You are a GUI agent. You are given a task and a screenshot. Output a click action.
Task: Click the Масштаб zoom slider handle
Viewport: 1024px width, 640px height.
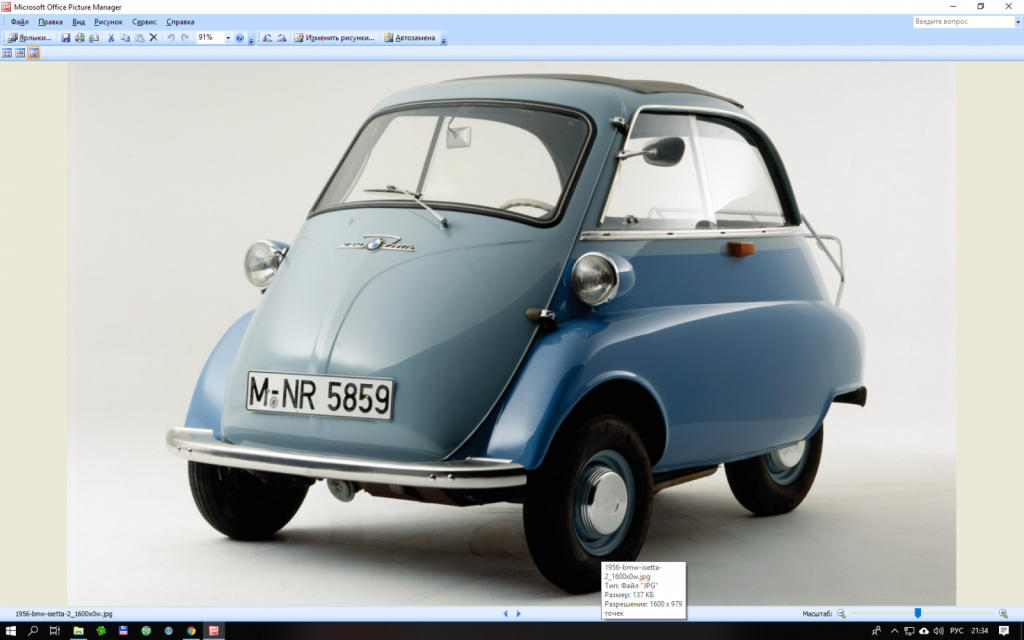[917, 613]
